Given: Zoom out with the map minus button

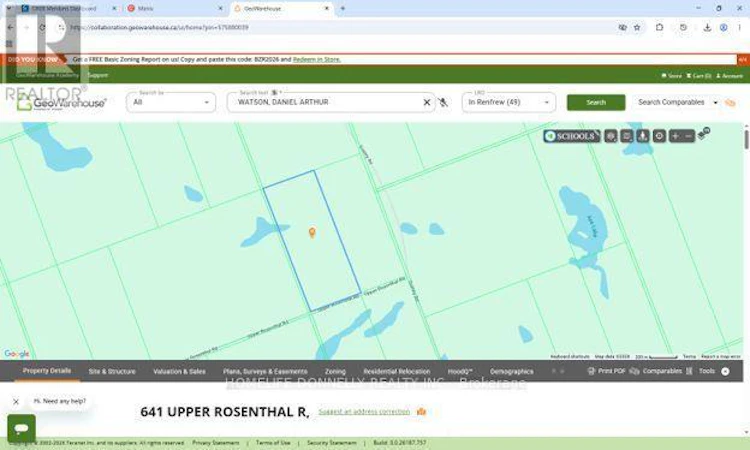Looking at the screenshot, I should (x=688, y=136).
